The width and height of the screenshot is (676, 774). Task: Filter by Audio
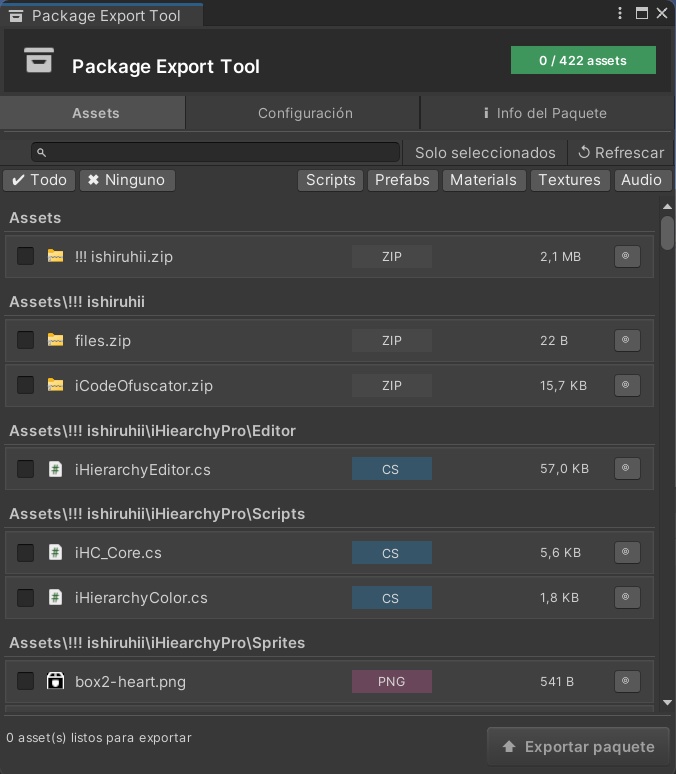642,180
